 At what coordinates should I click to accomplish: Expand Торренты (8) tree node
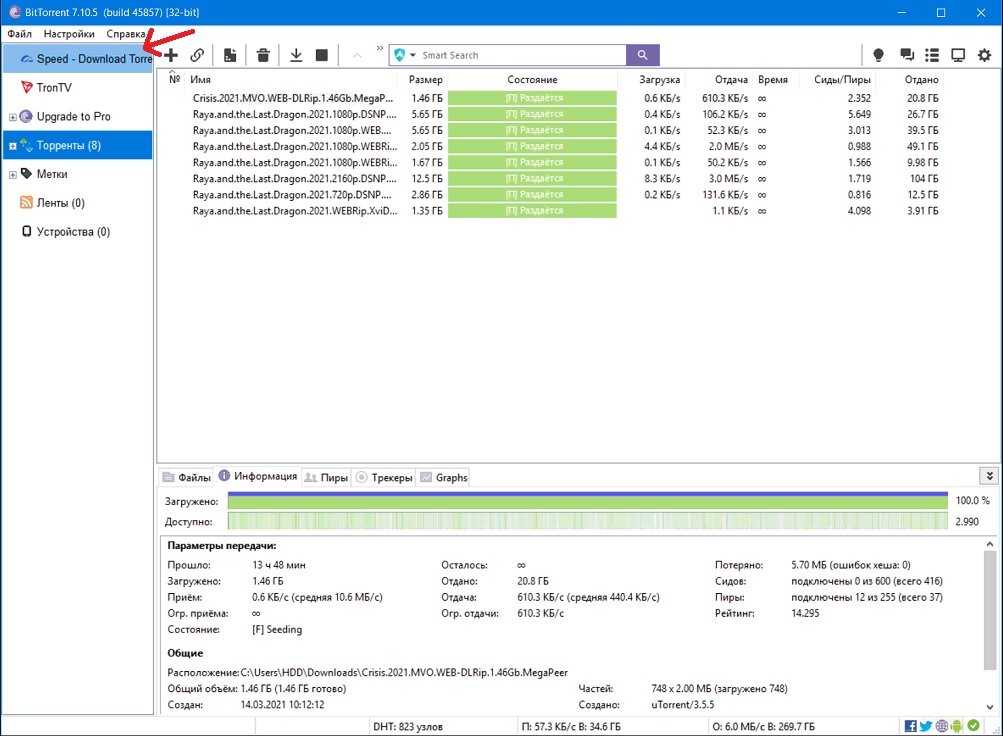(x=12, y=146)
